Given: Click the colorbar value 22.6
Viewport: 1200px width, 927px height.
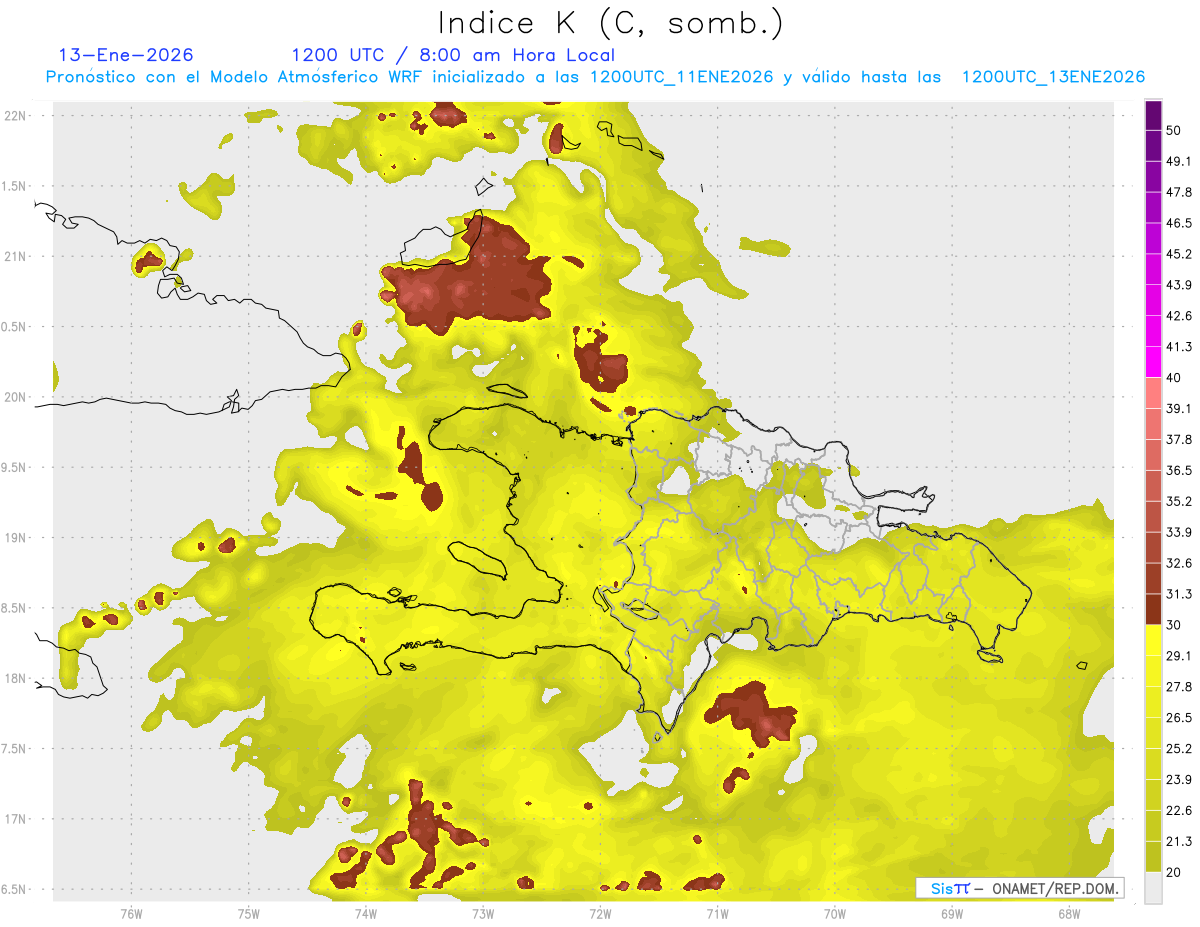Looking at the screenshot, I should (1179, 811).
